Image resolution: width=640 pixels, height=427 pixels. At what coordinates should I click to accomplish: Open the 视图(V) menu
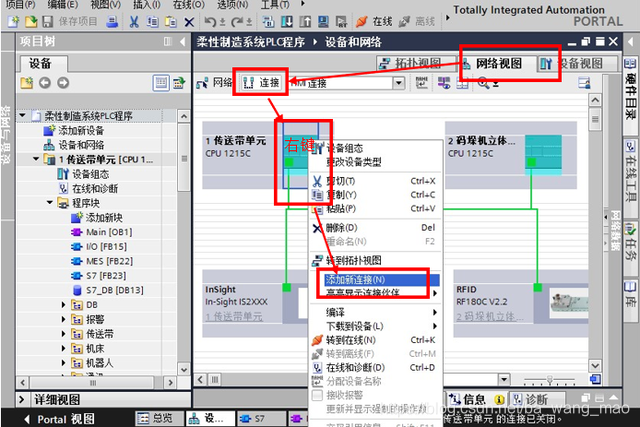(106, 4)
